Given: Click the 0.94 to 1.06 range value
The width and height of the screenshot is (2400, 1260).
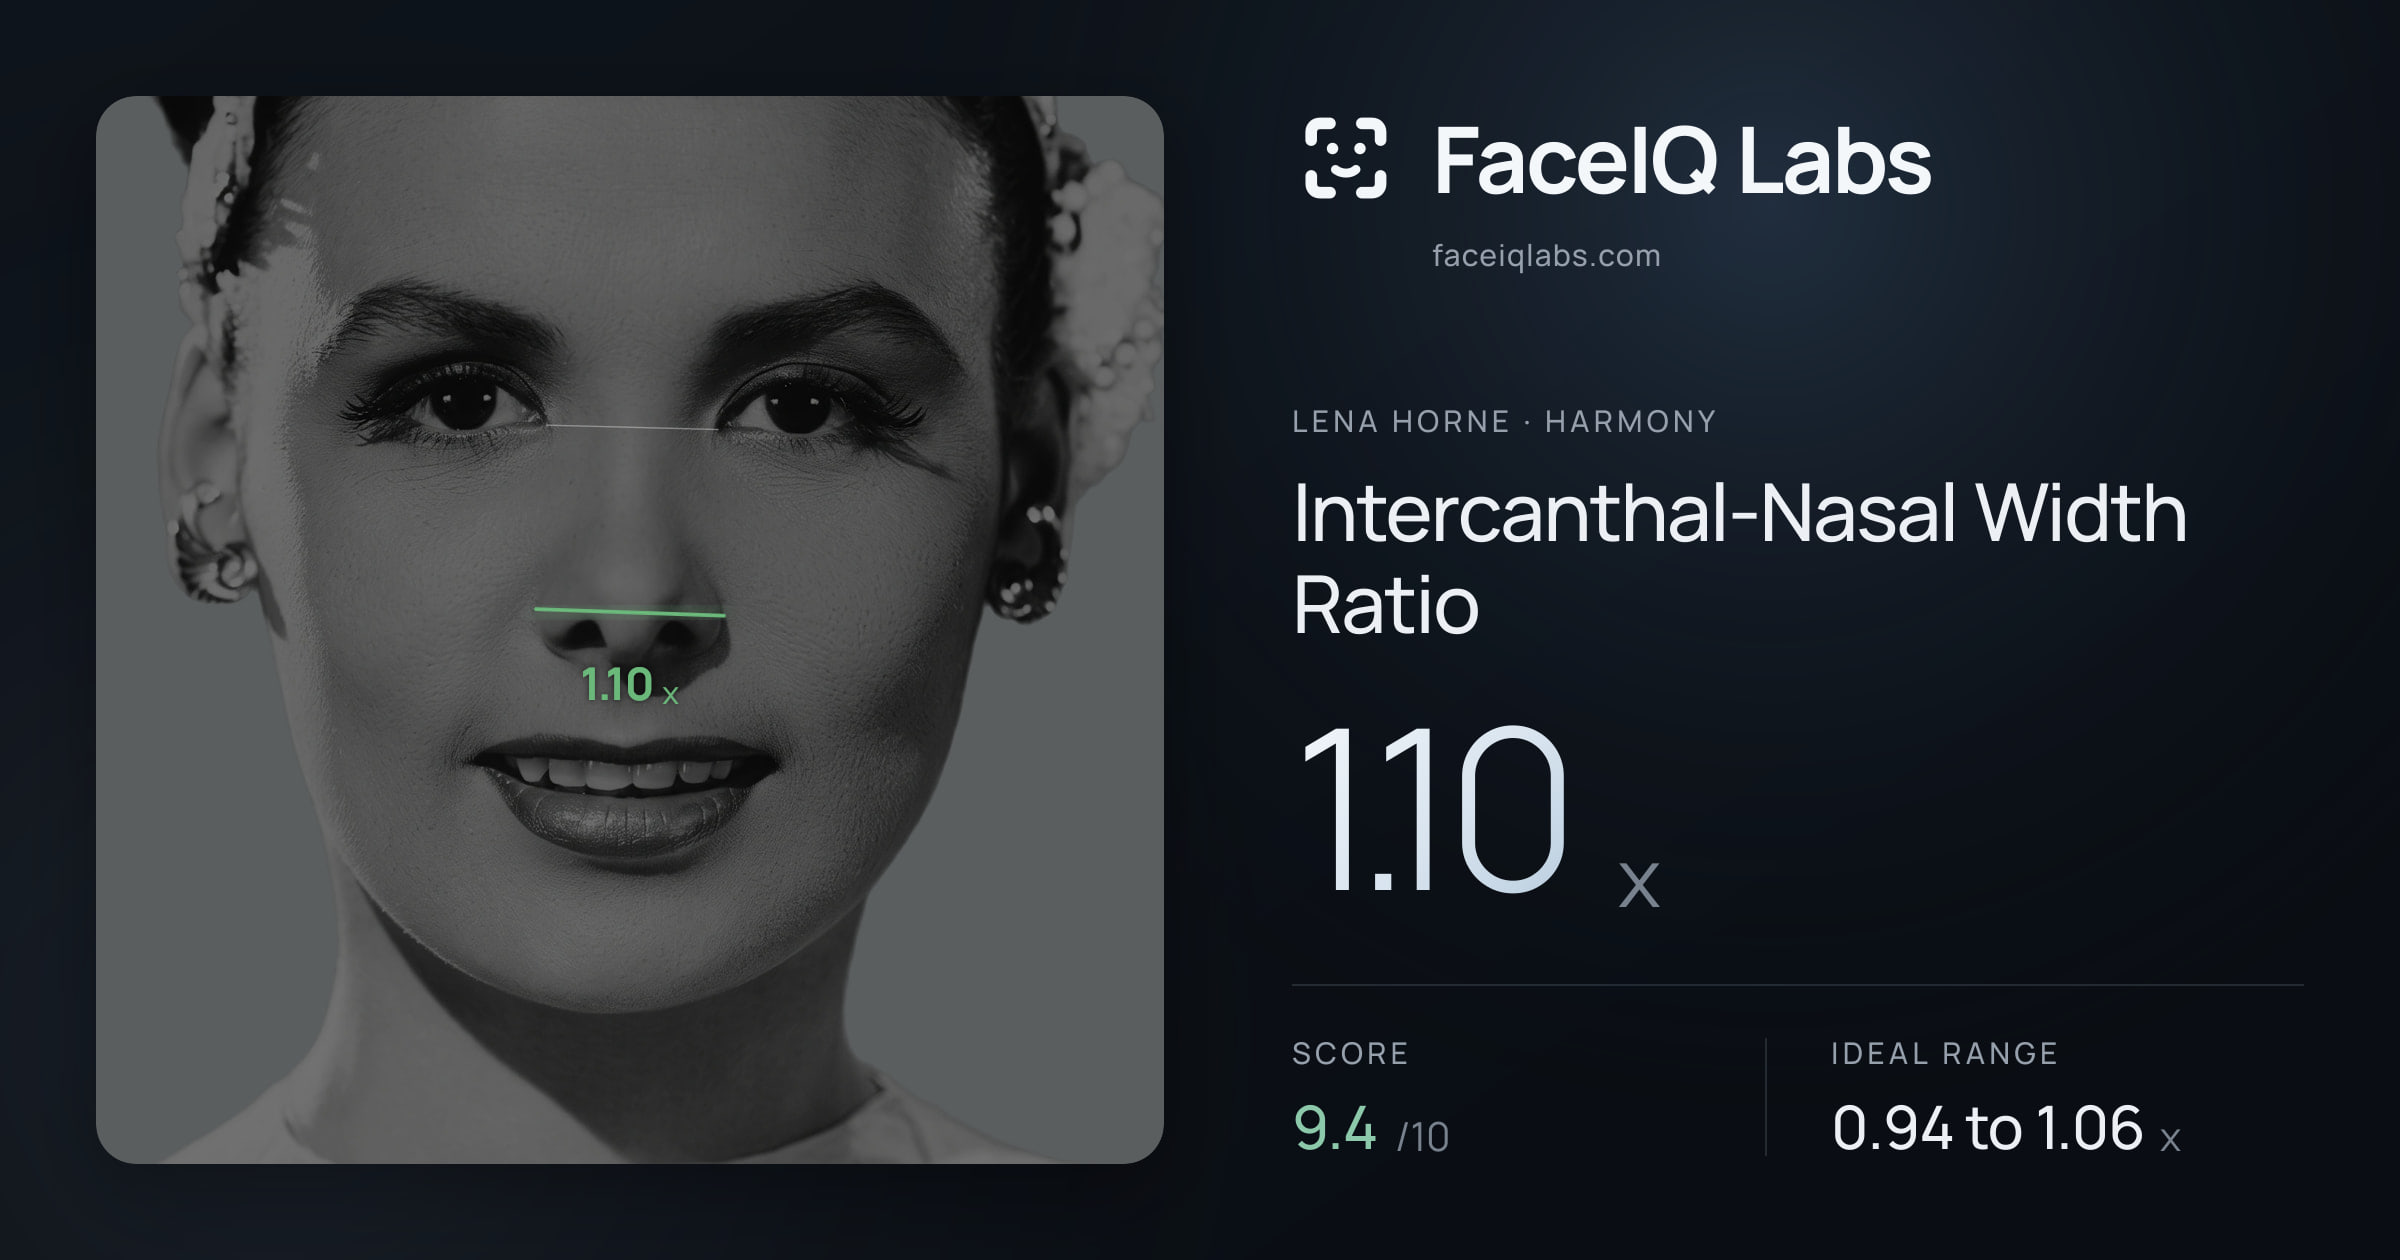Looking at the screenshot, I should click(2006, 1129).
